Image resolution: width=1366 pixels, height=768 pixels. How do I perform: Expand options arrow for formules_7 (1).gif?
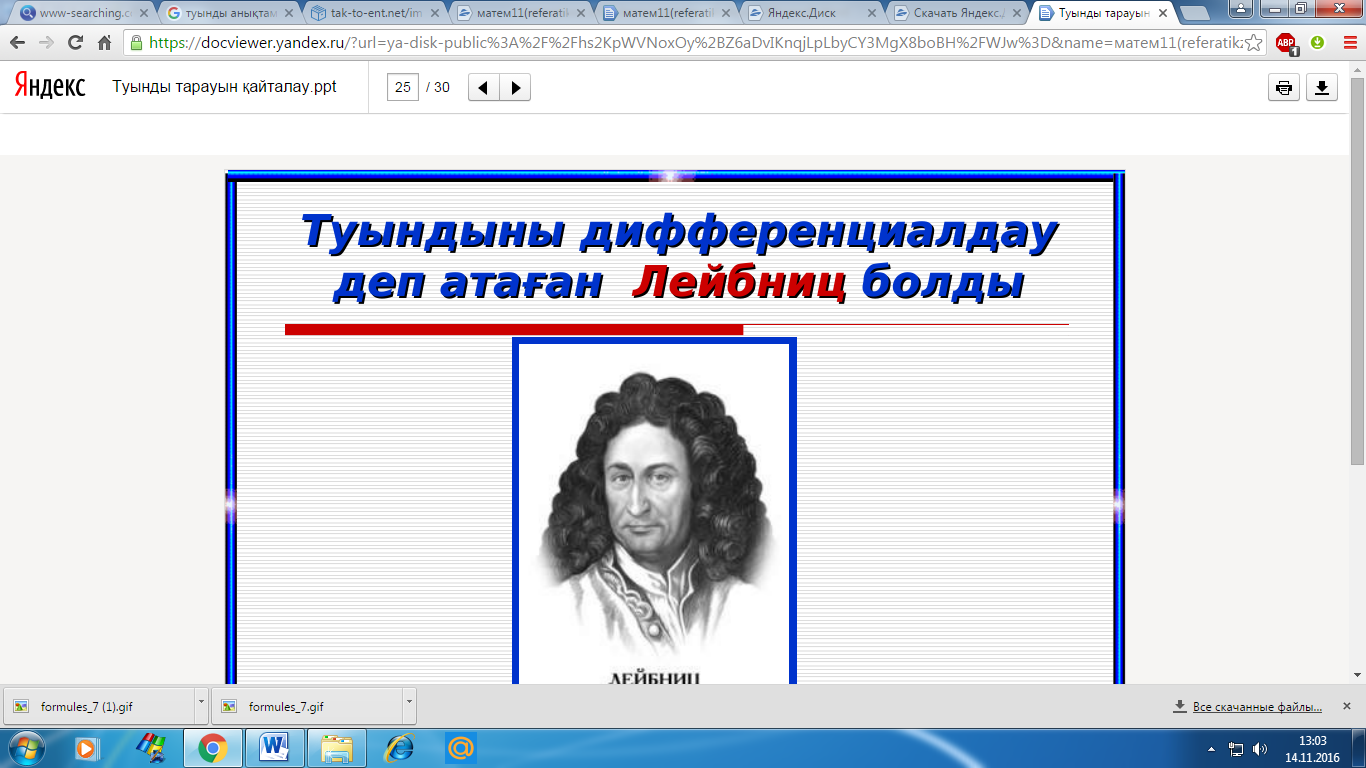(x=201, y=705)
